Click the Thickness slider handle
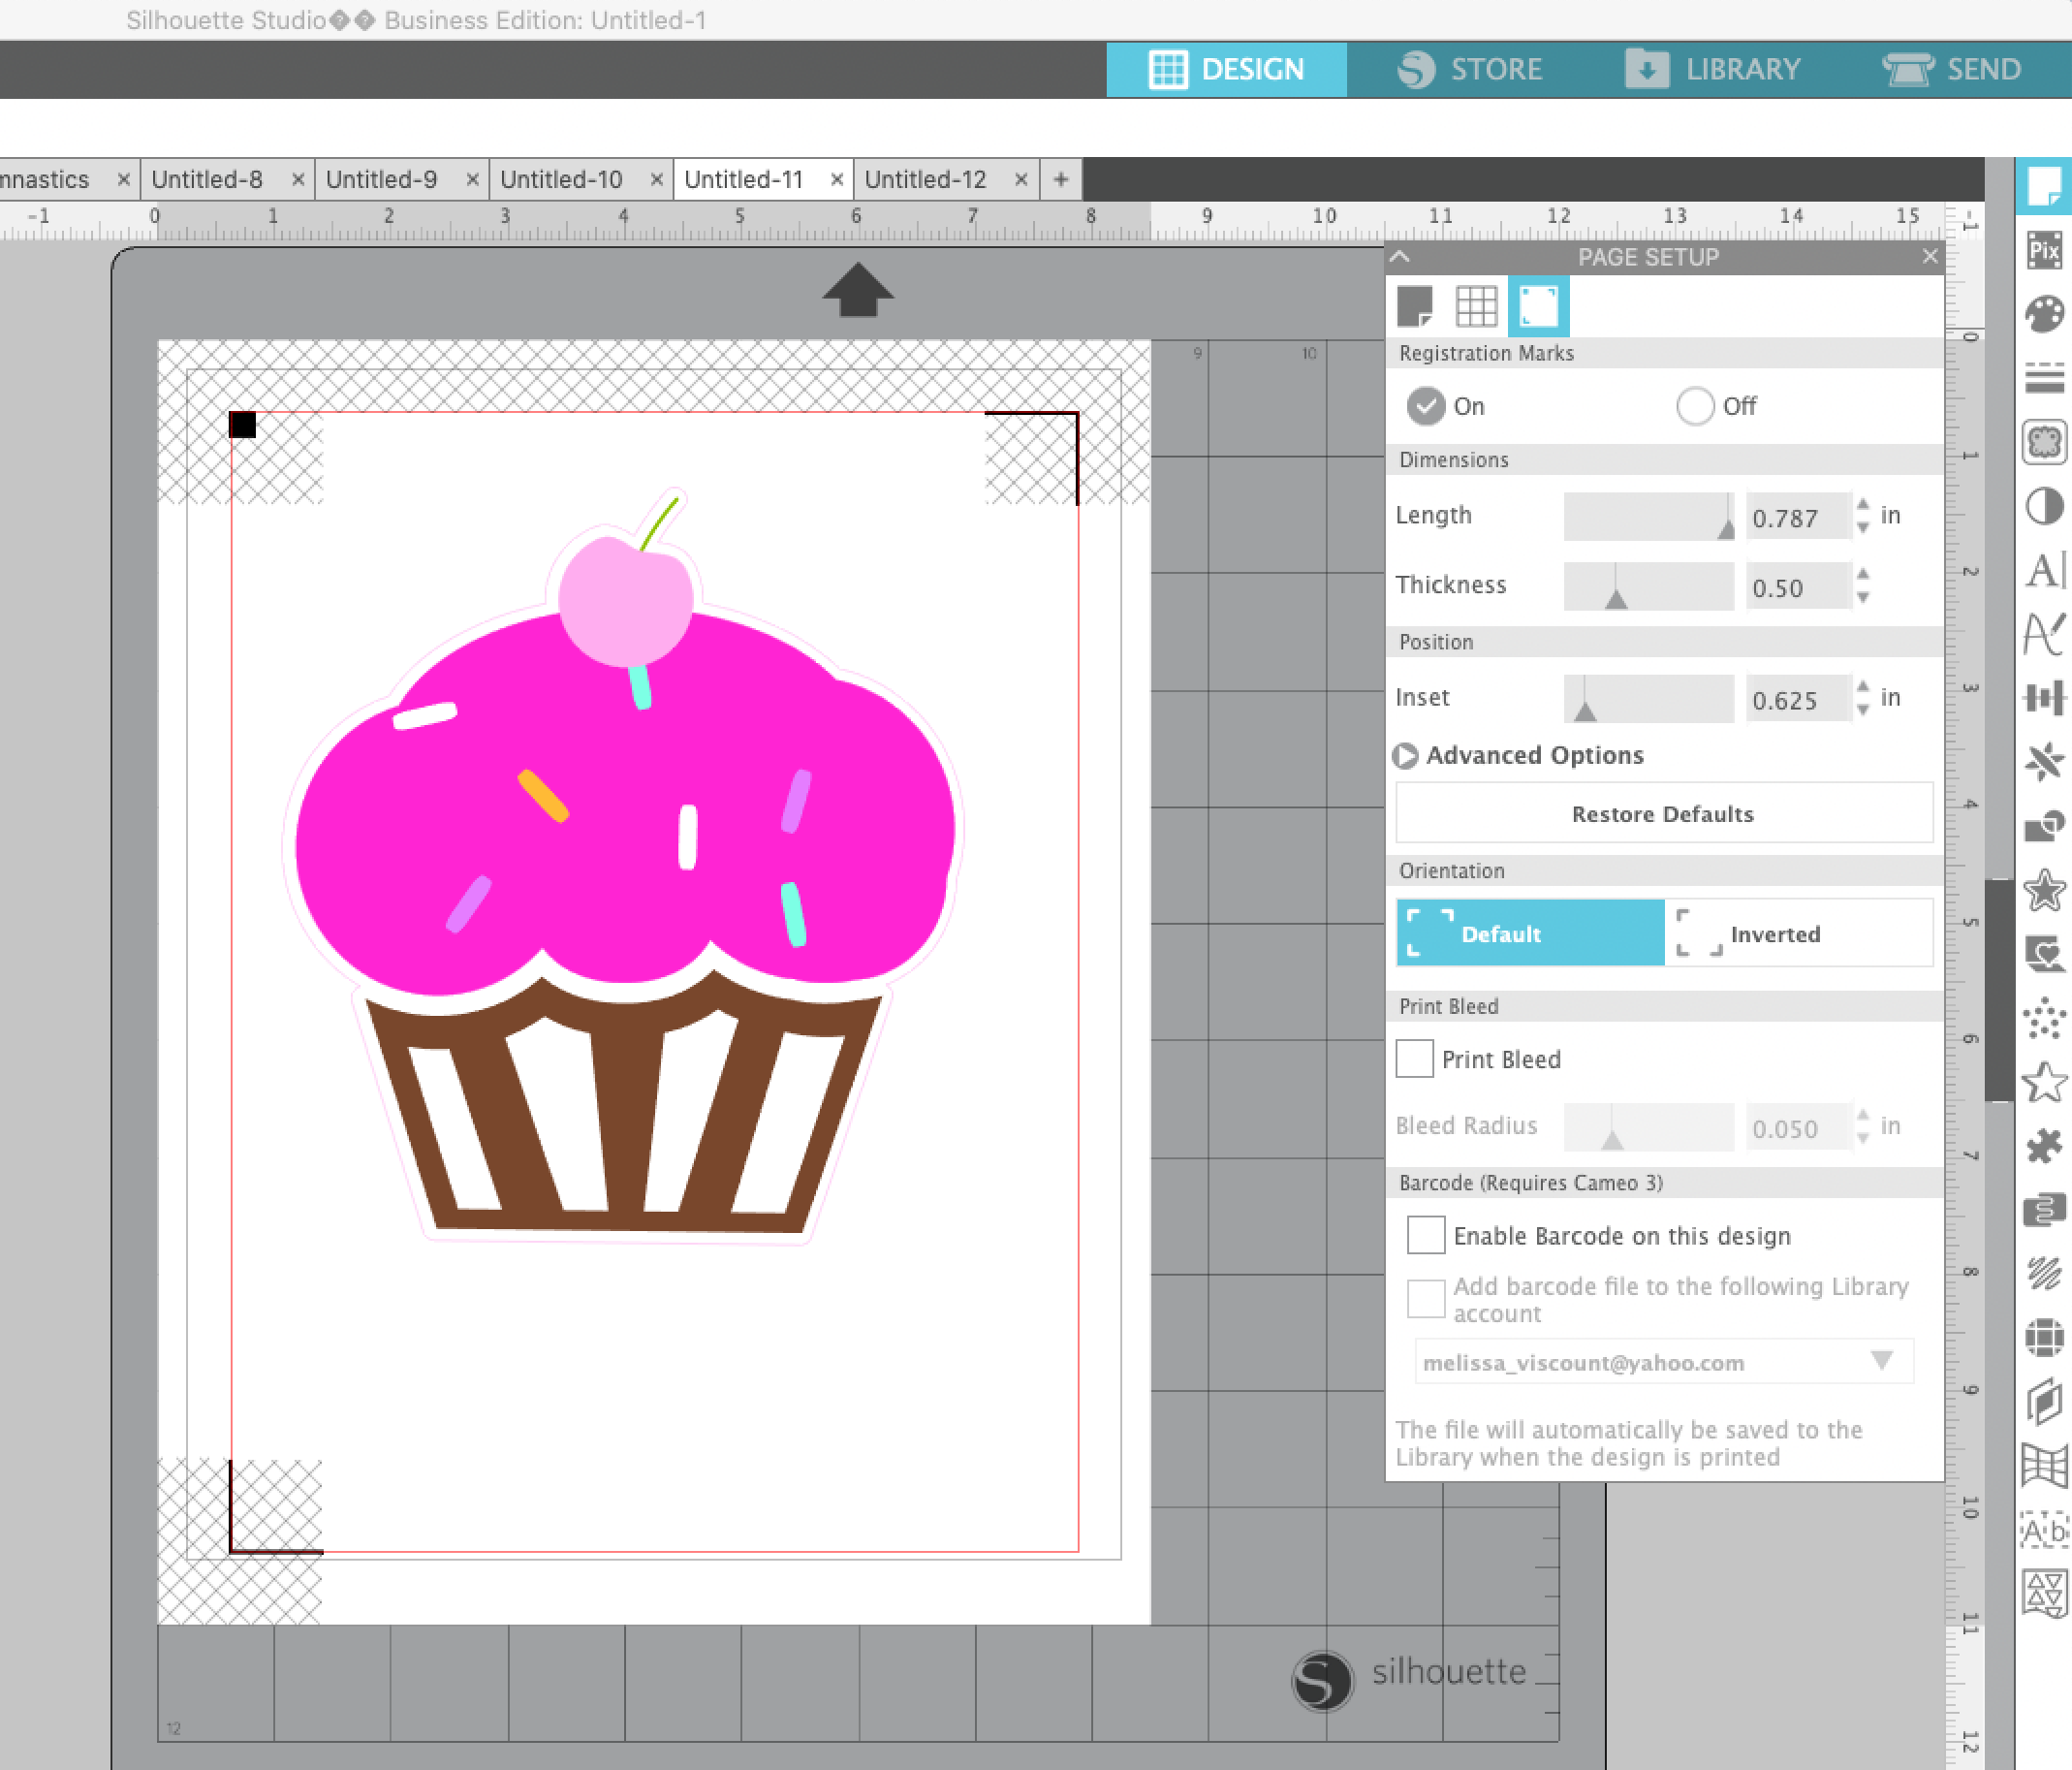Viewport: 2072px width, 1770px height. click(x=1617, y=596)
